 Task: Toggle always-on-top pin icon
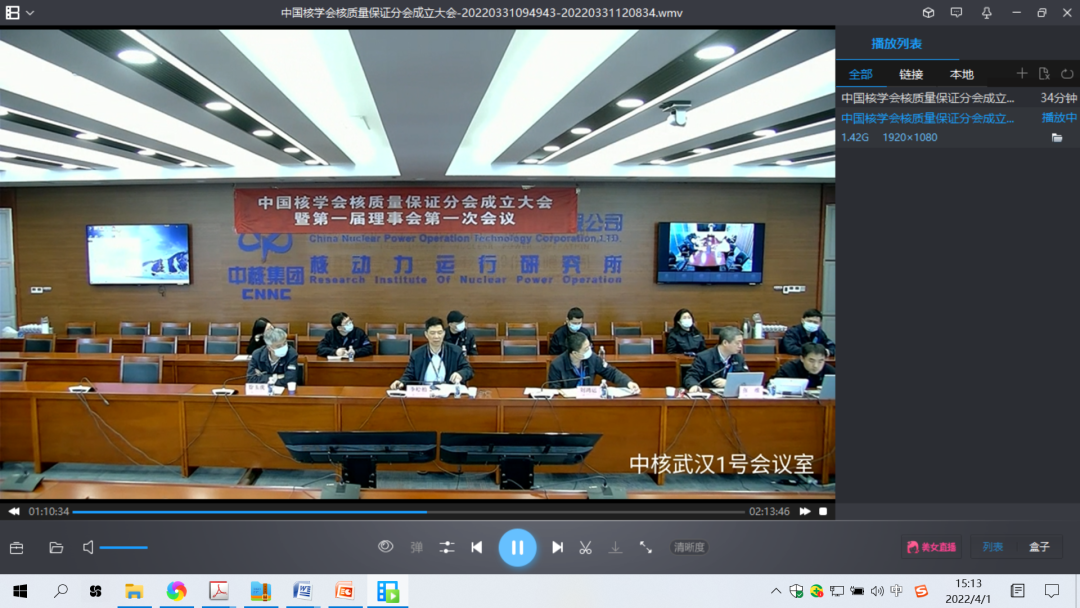tap(986, 13)
